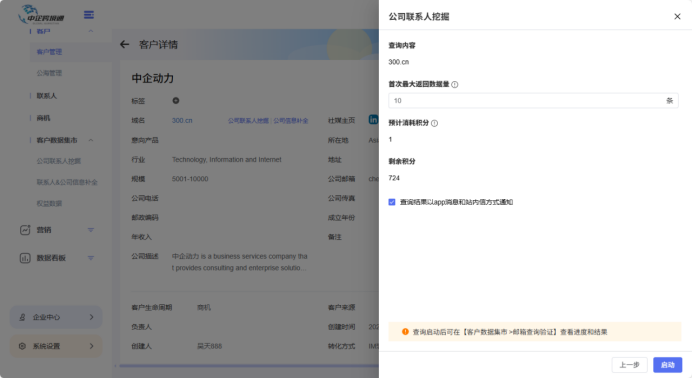Image resolution: width=693 pixels, height=378 pixels.
Task: Click the warning icon in the notice bar
Action: [x=405, y=332]
